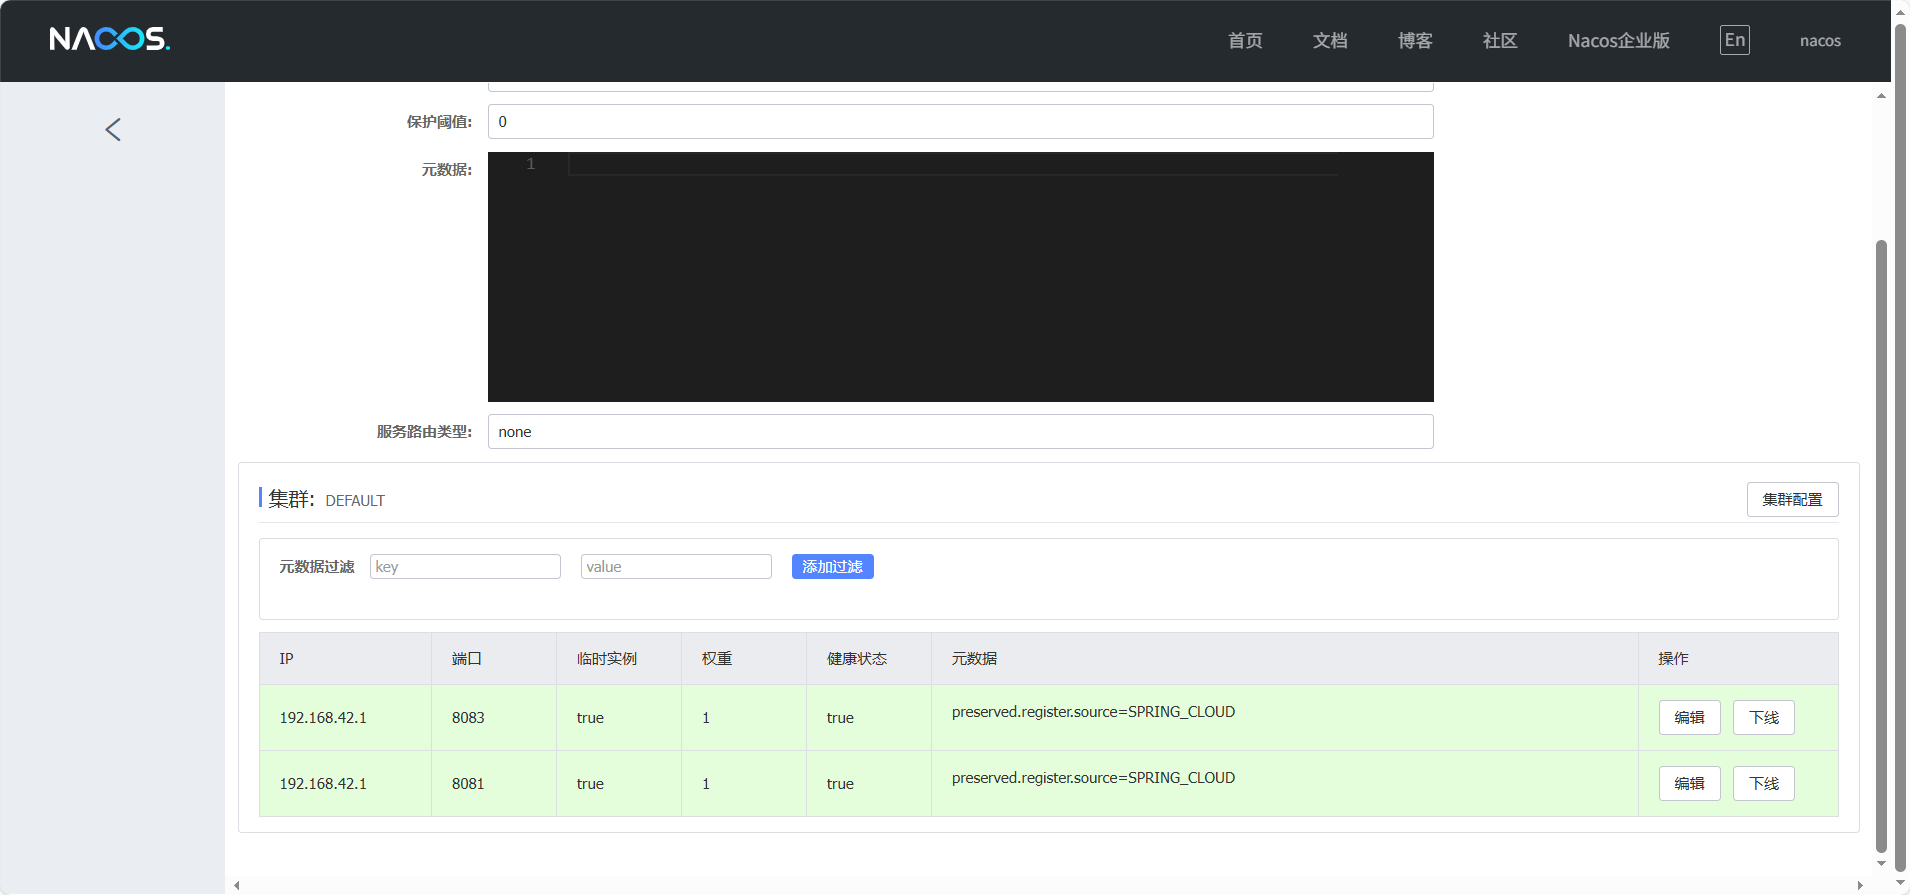Click the inner page vertical scrollbar thumb
The width and height of the screenshot is (1910, 895).
(1881, 545)
